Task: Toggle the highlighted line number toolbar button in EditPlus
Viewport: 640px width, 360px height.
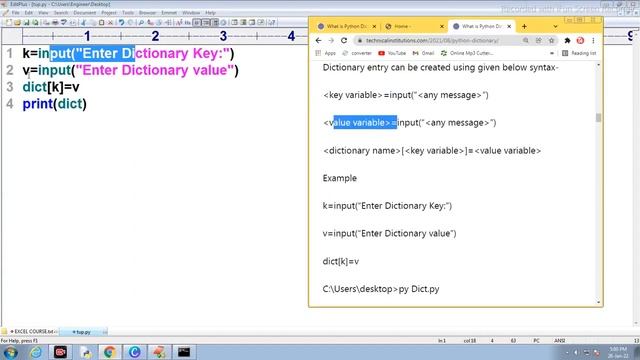Action: click(x=215, y=22)
